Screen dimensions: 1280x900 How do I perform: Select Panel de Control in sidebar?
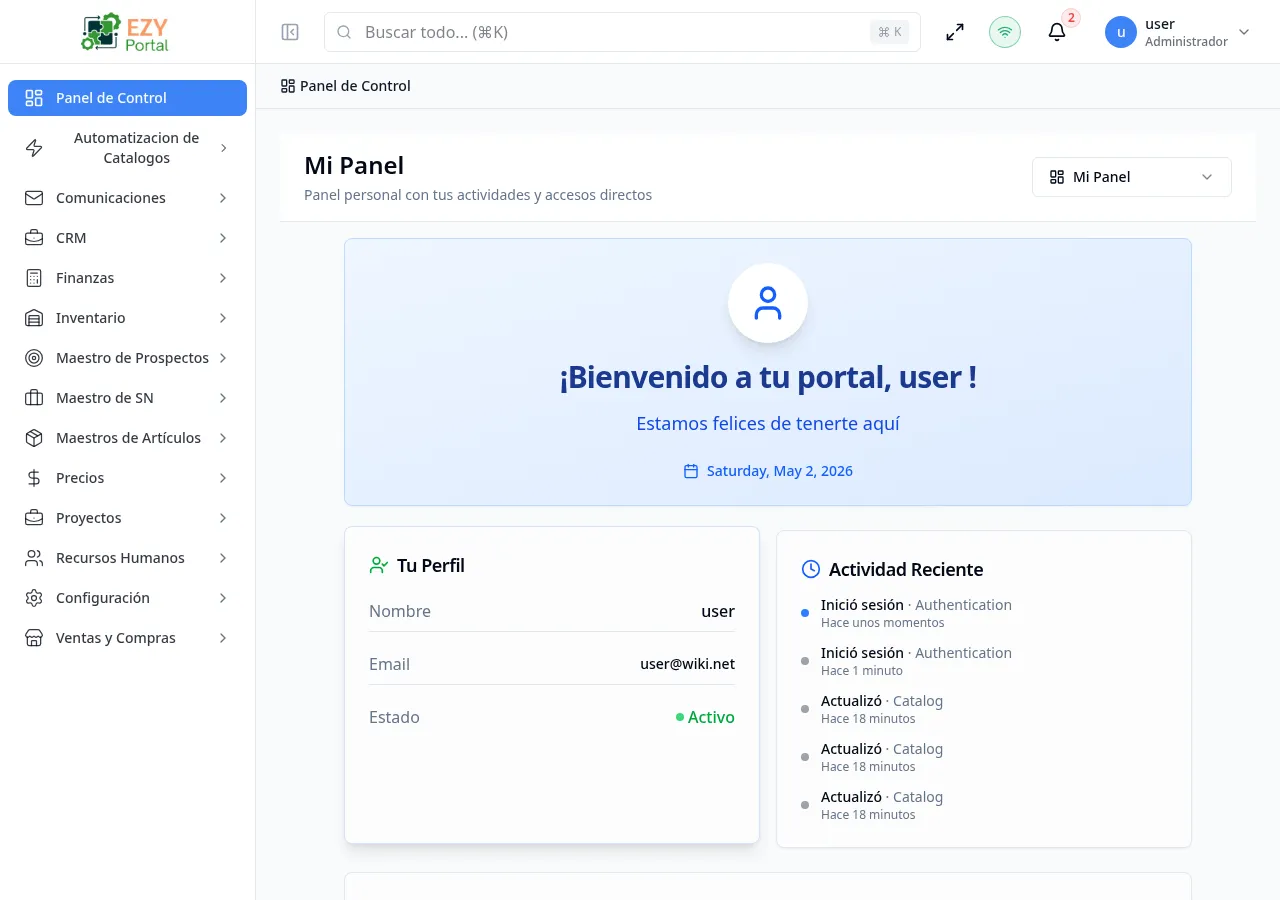tap(127, 98)
